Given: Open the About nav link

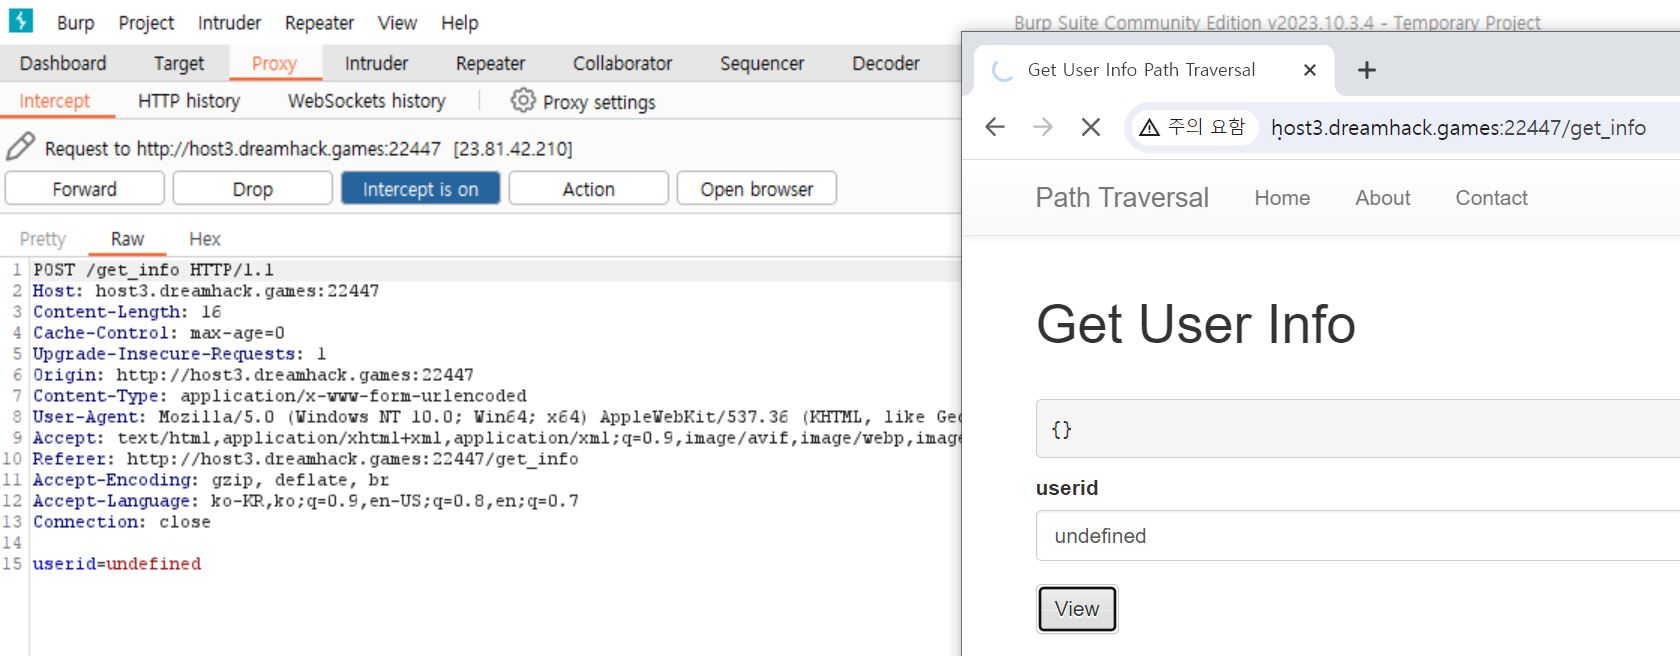Looking at the screenshot, I should point(1383,198).
